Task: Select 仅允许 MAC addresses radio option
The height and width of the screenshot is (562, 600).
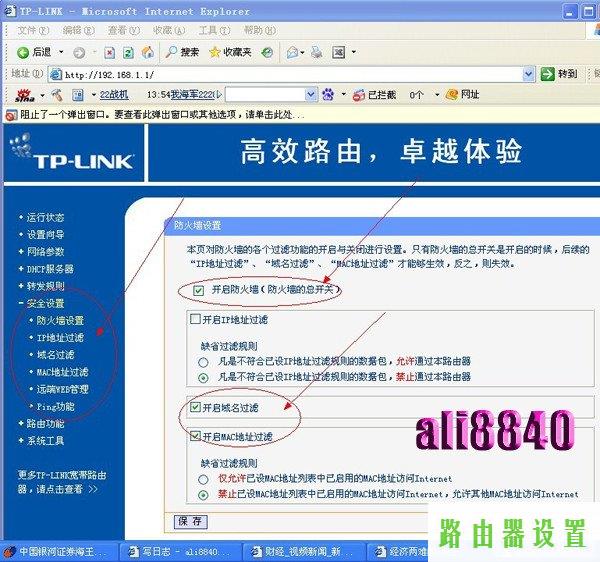Action: click(x=203, y=479)
